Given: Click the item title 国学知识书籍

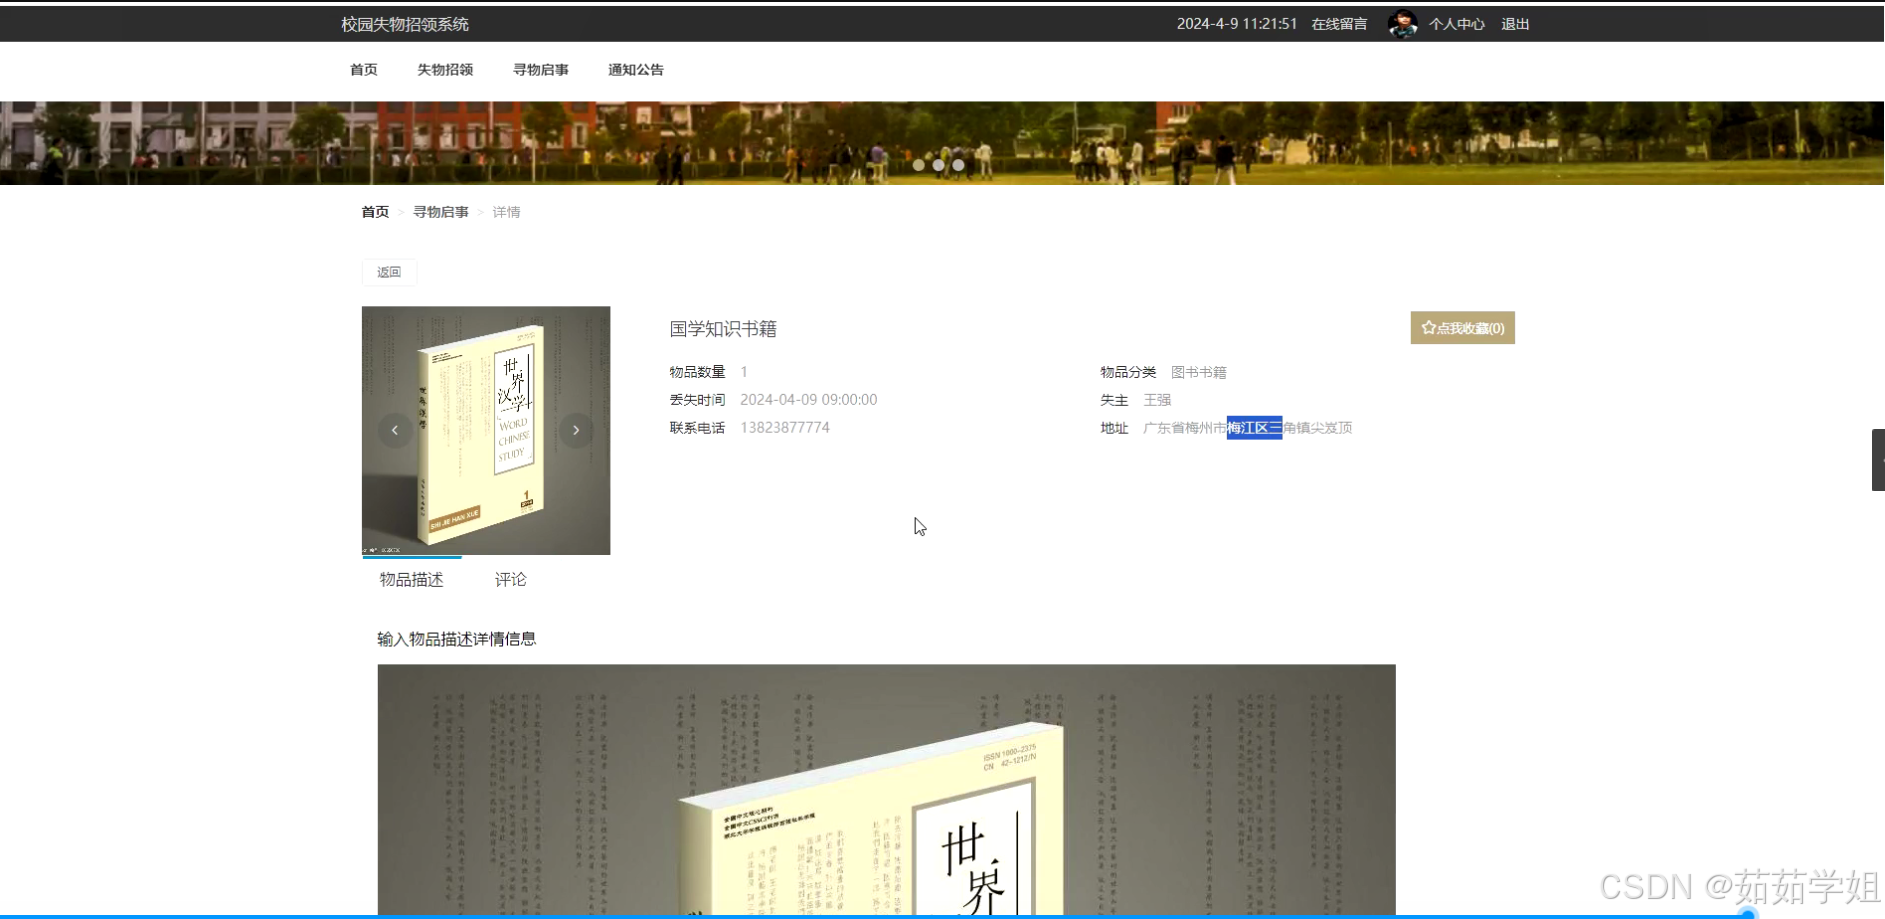Looking at the screenshot, I should 723,329.
